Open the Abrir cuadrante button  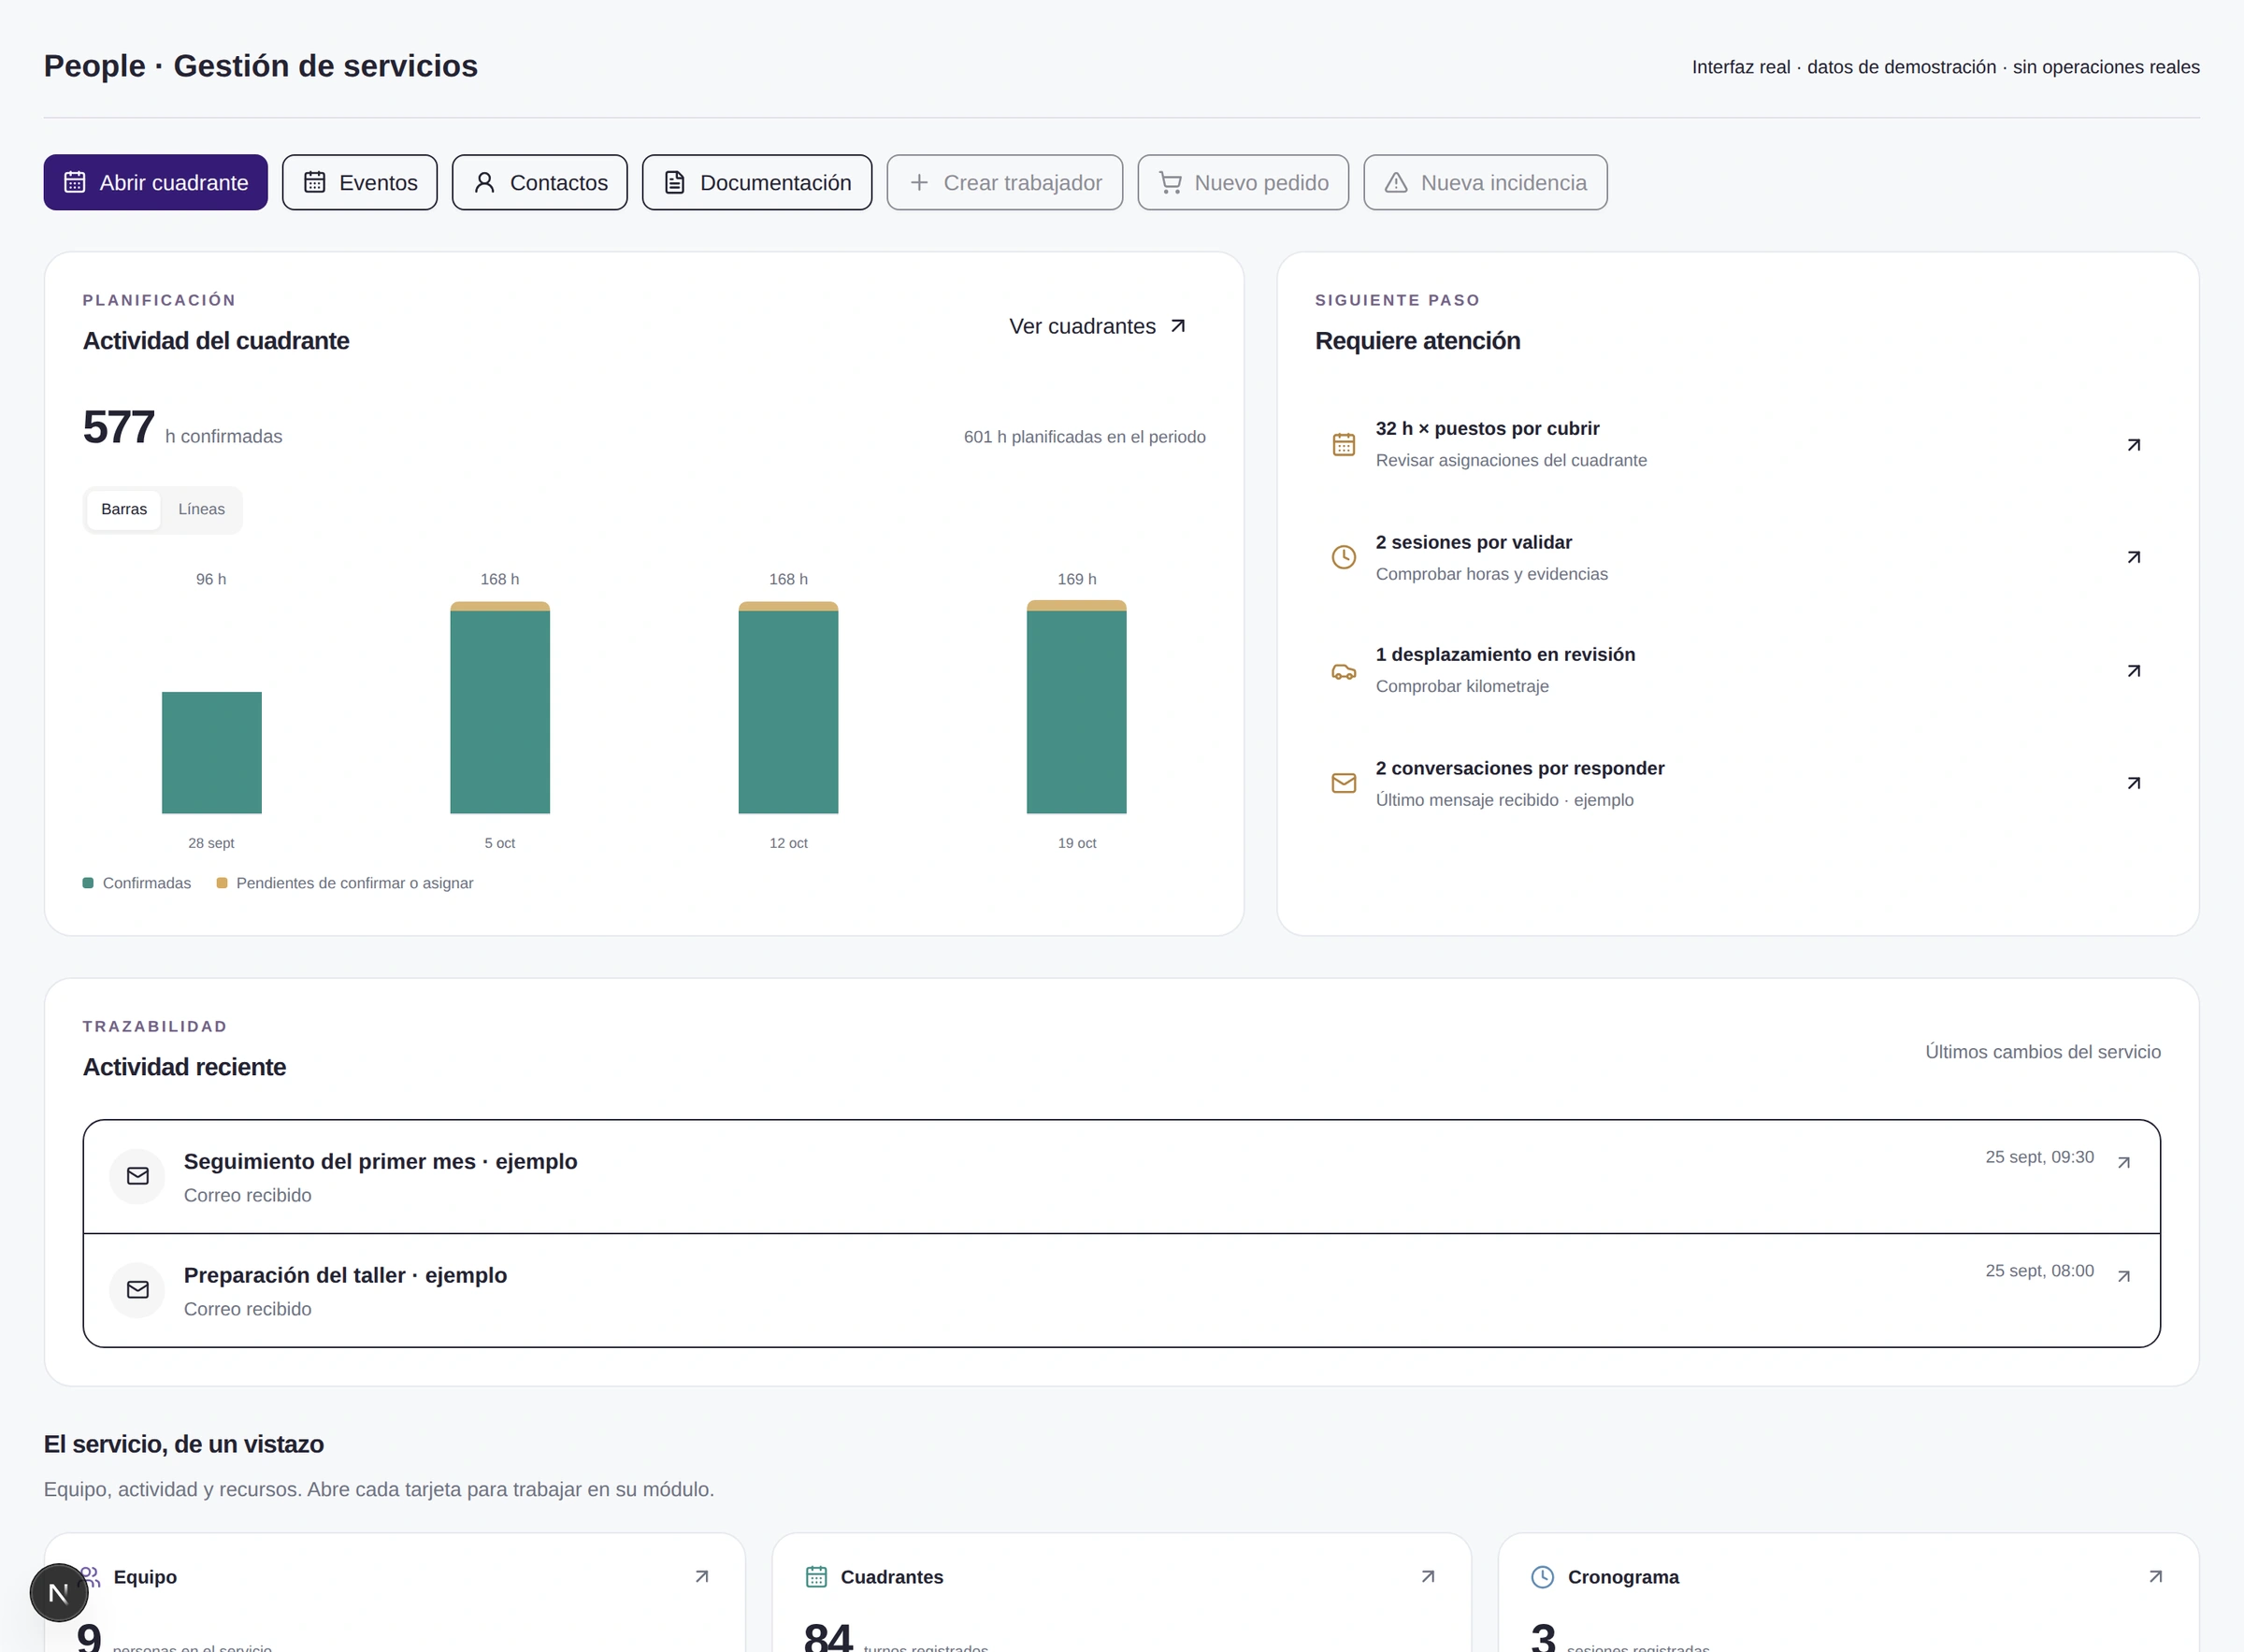(x=155, y=182)
